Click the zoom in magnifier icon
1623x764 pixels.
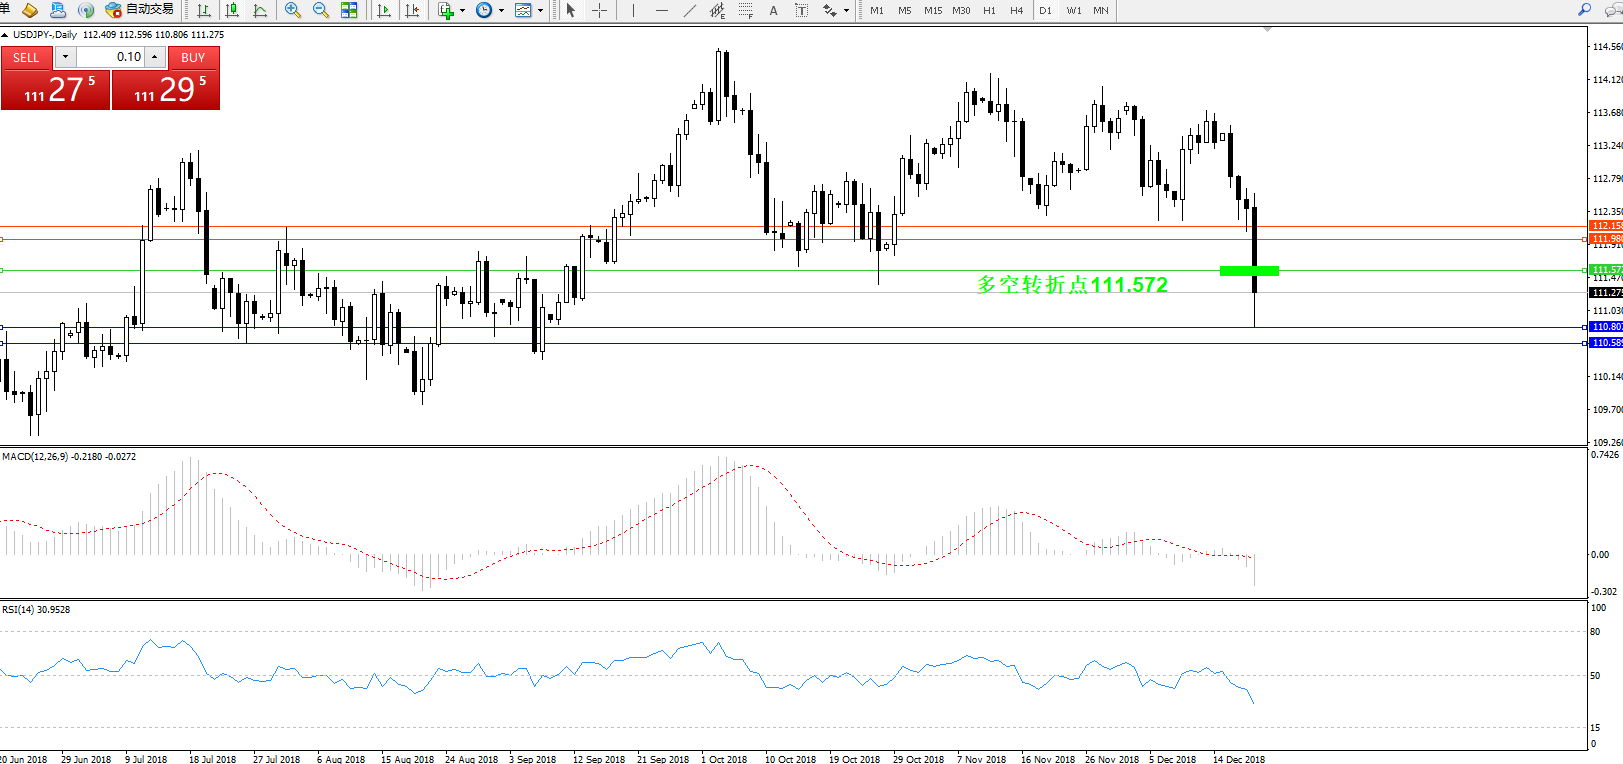click(292, 10)
